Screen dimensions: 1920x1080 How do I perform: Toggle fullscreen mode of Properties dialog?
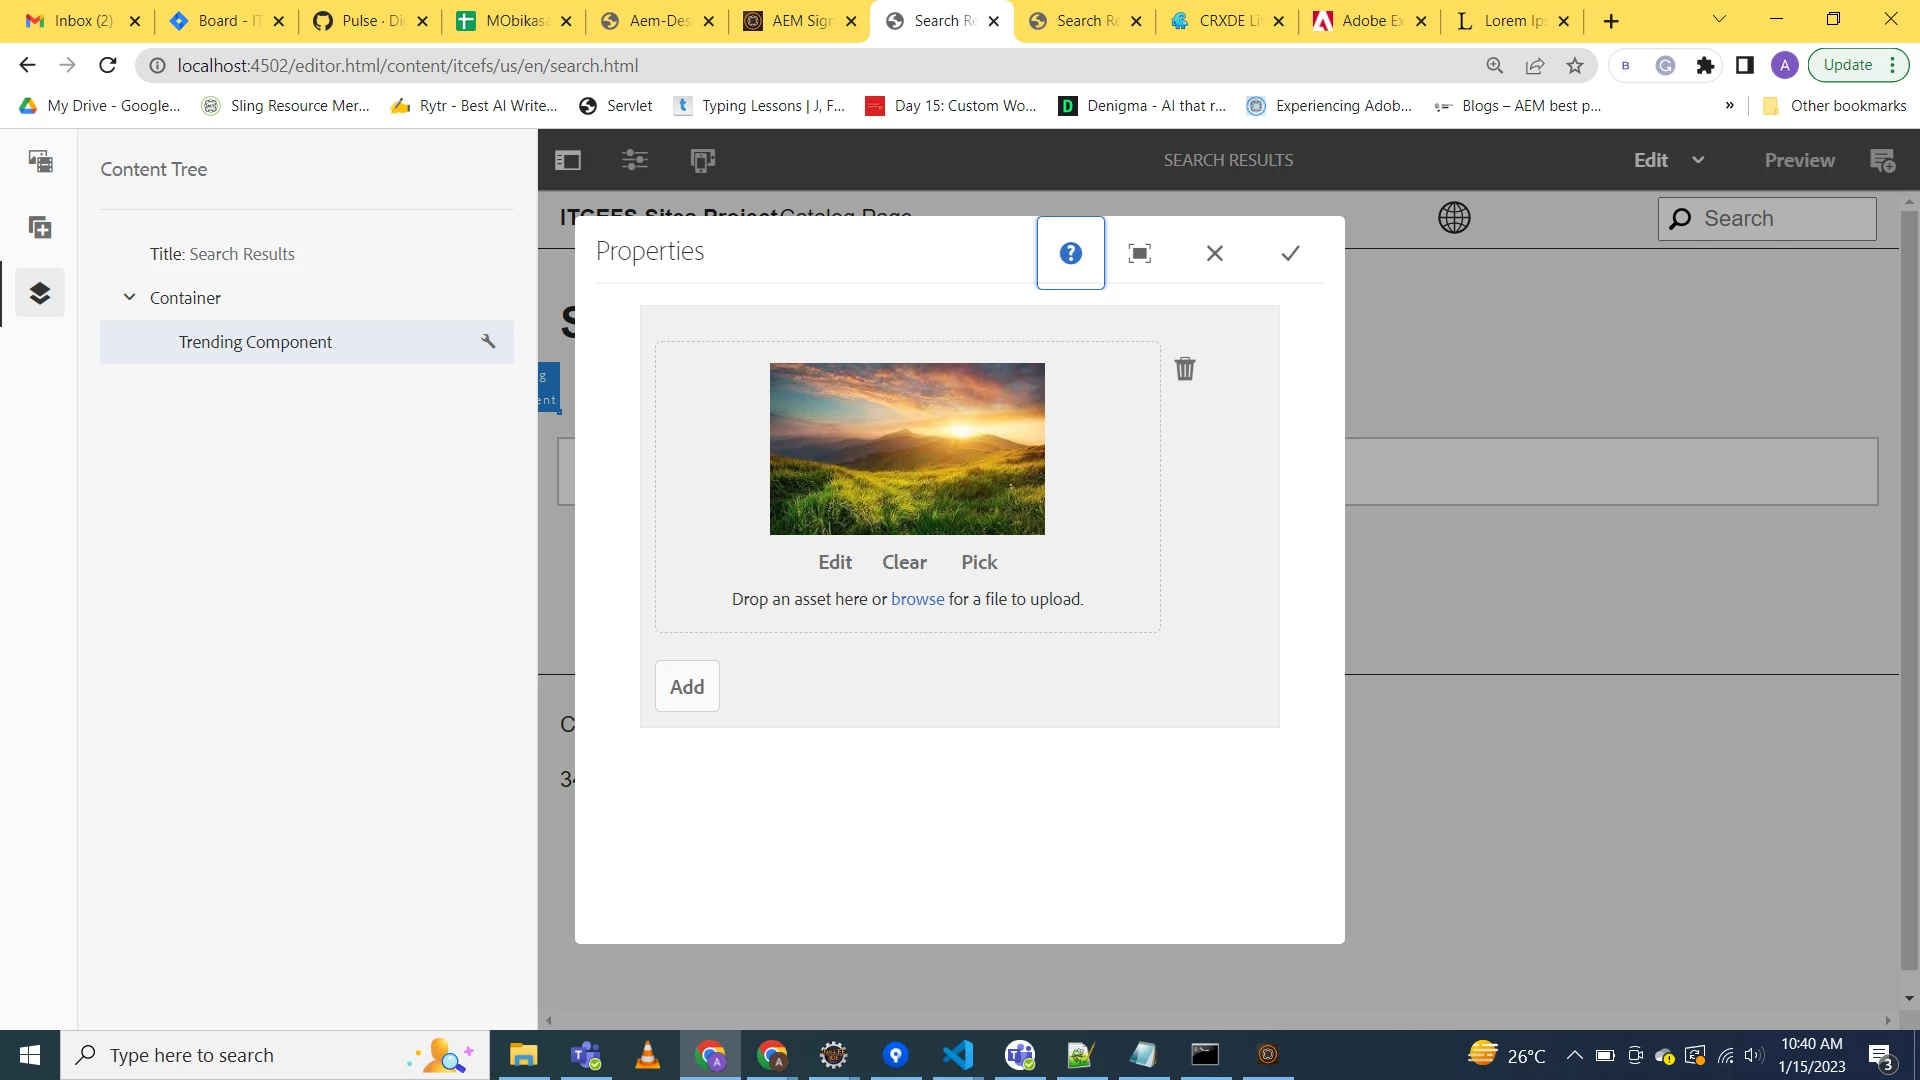point(1139,253)
